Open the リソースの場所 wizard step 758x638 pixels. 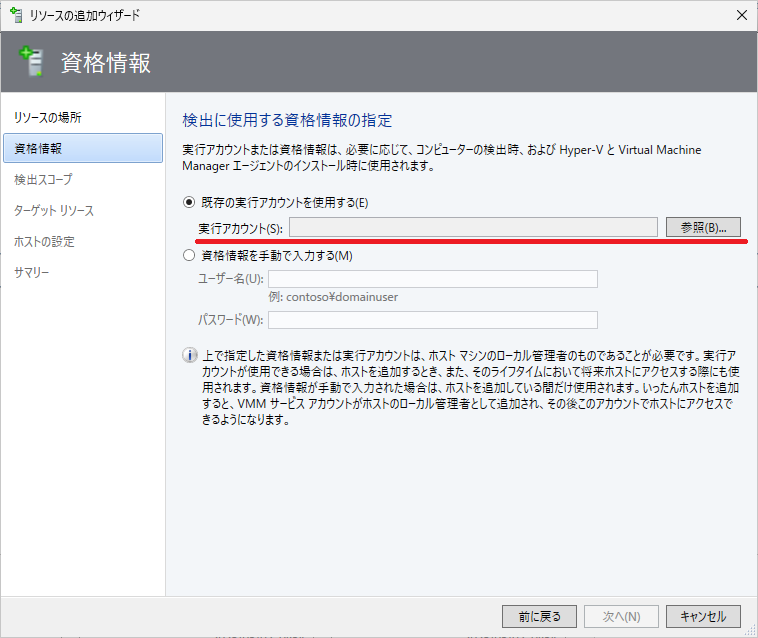point(47,117)
